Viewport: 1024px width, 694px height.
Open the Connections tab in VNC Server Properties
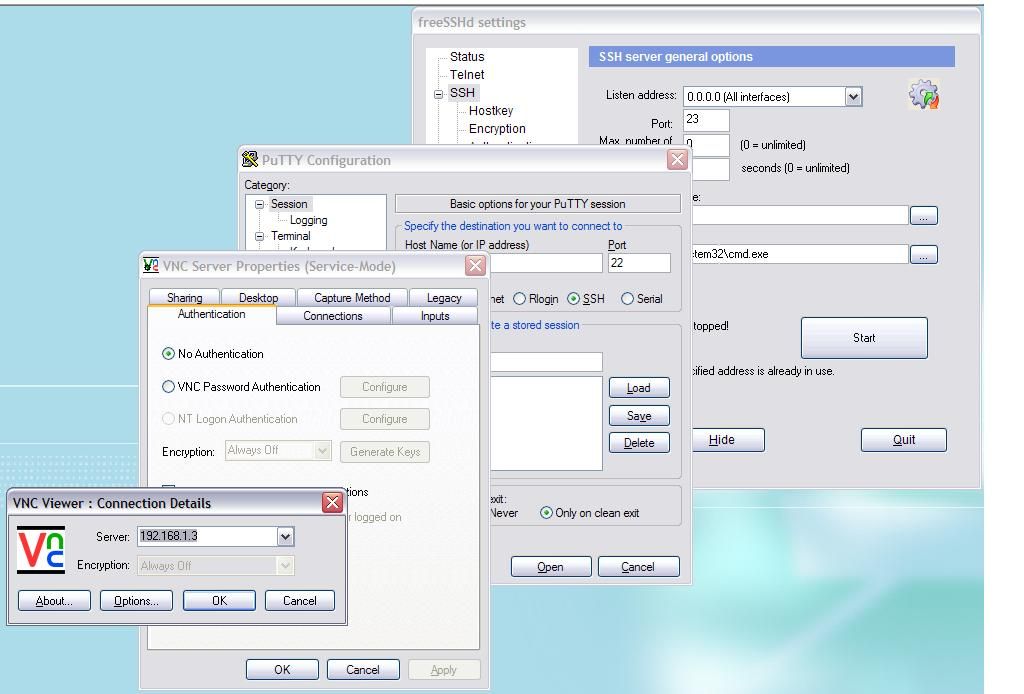coord(334,315)
